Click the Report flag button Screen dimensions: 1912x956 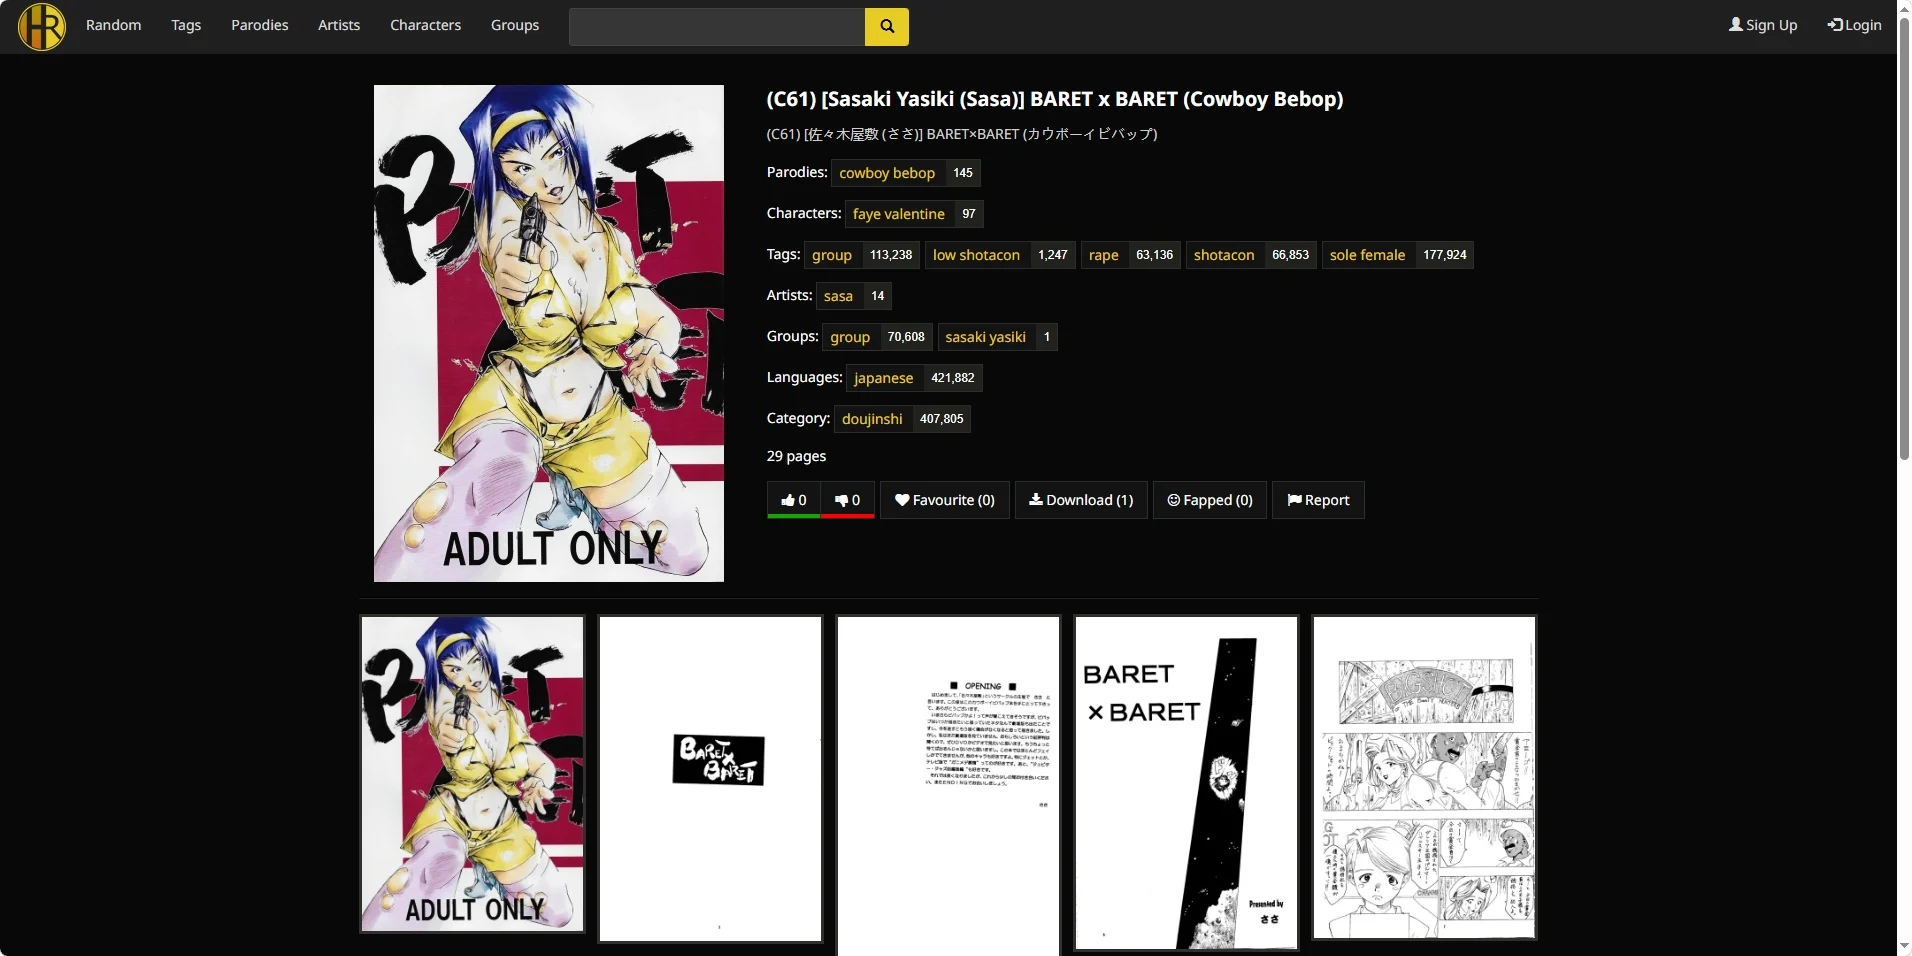coord(1318,500)
